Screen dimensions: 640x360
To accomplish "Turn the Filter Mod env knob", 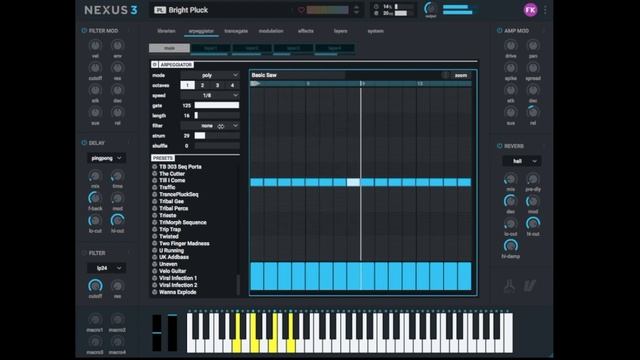I will coord(118,46).
